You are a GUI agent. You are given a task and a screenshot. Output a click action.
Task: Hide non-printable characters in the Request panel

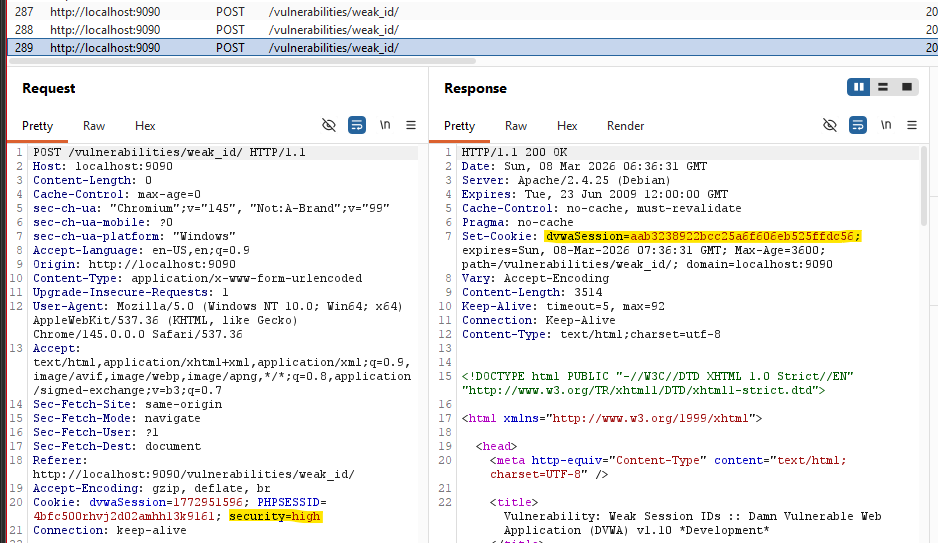(328, 125)
